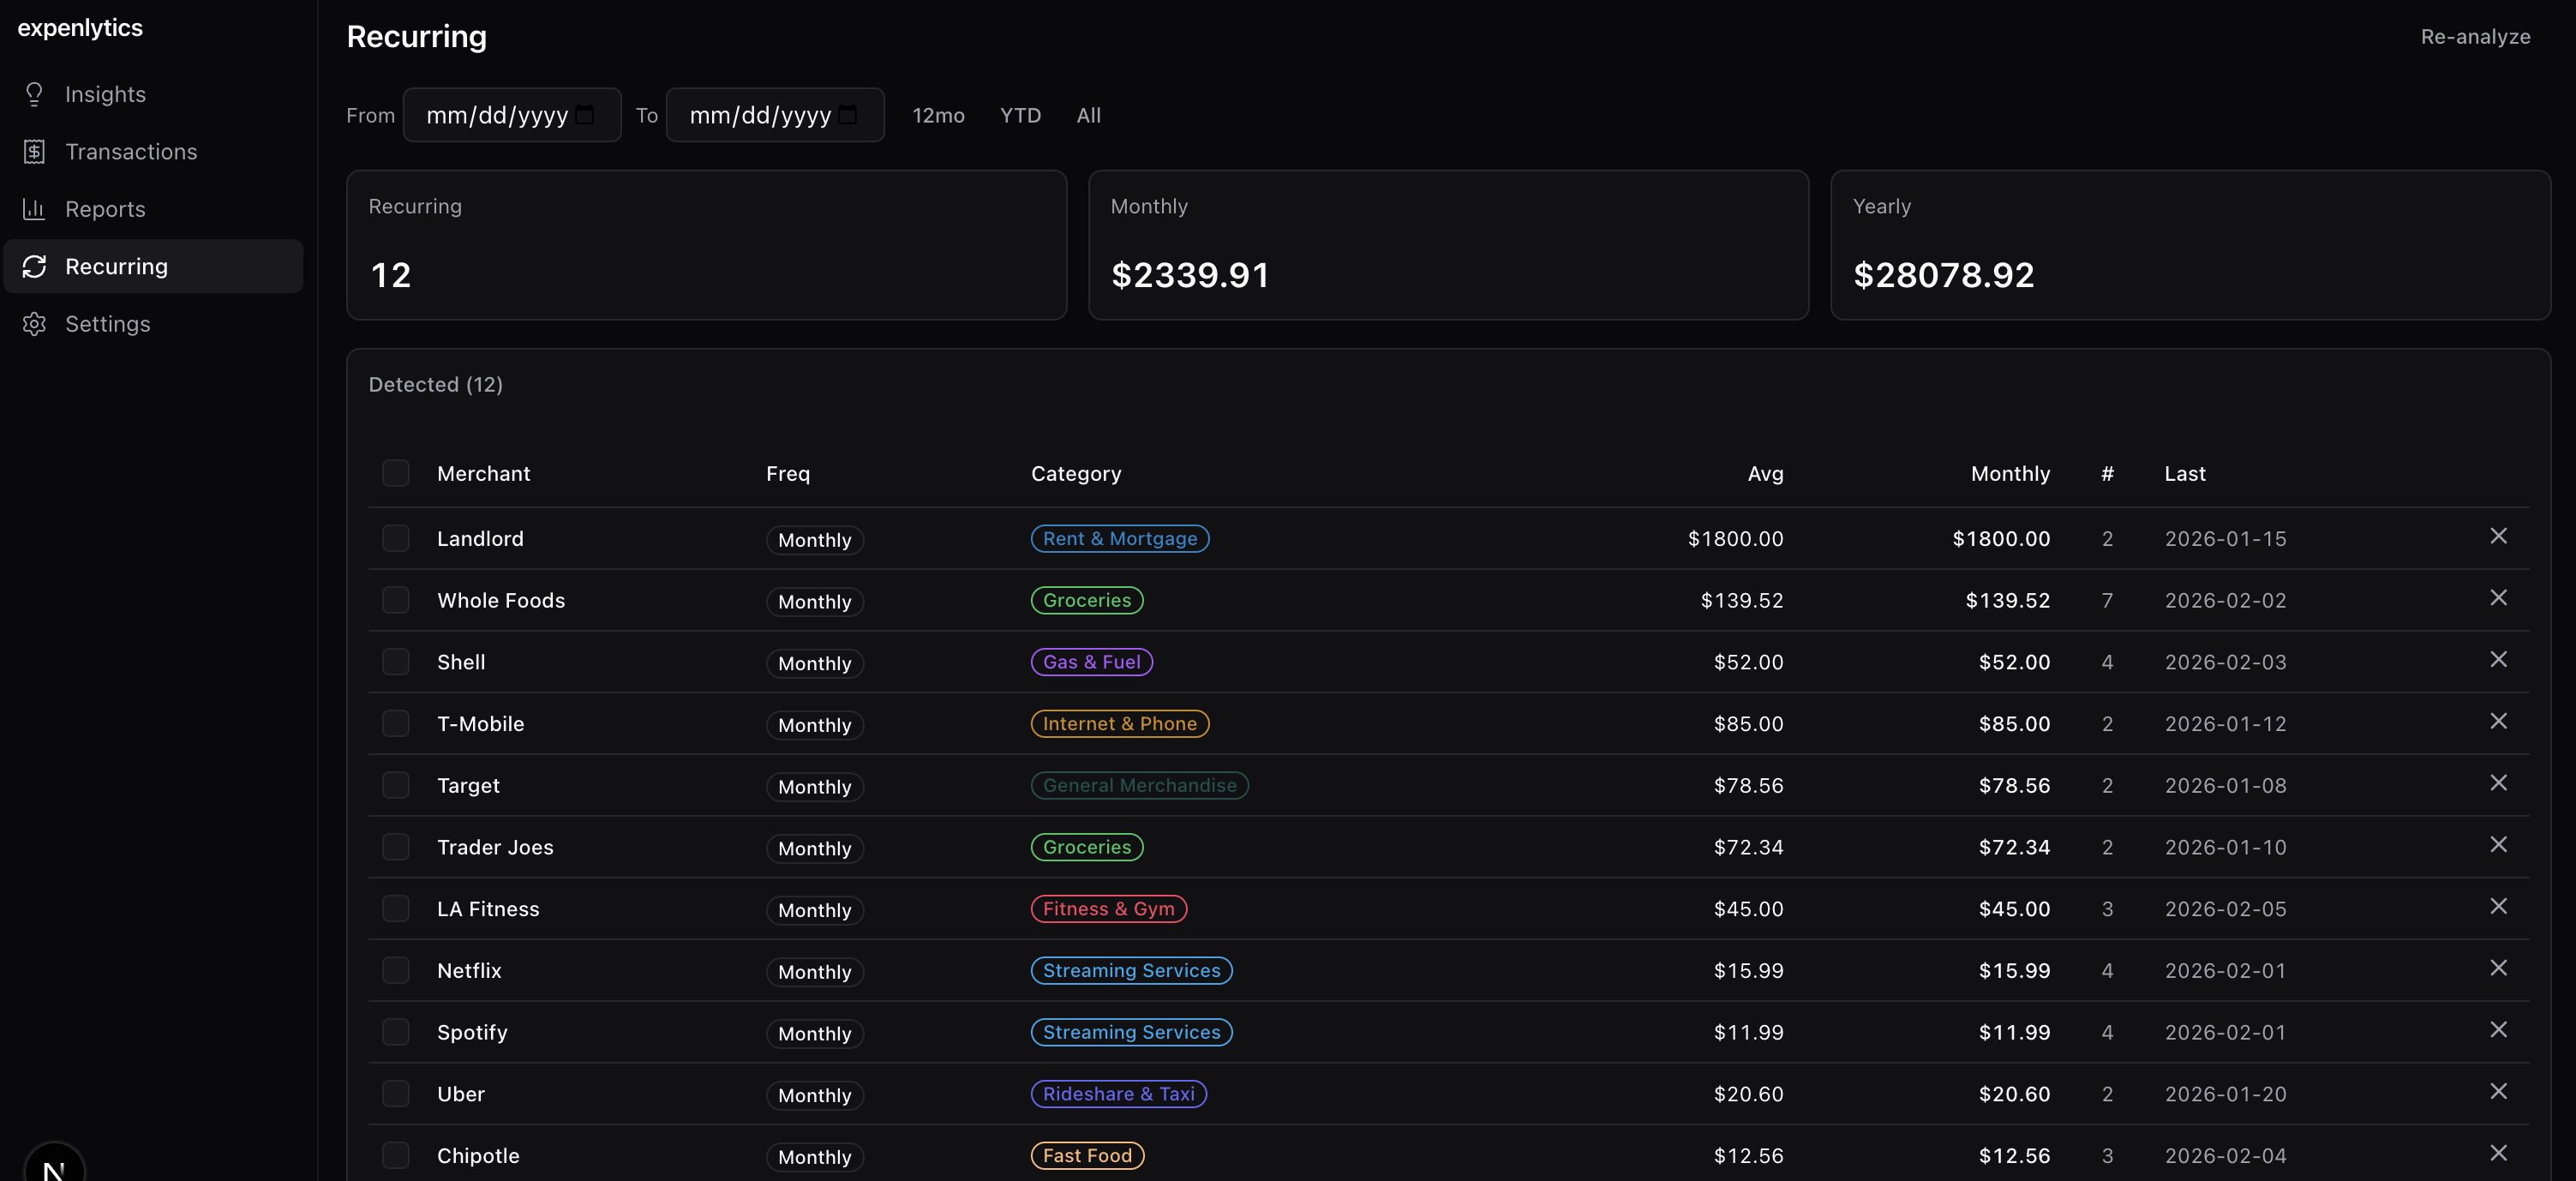Select the All date range option
The image size is (2576, 1181).
click(x=1088, y=115)
